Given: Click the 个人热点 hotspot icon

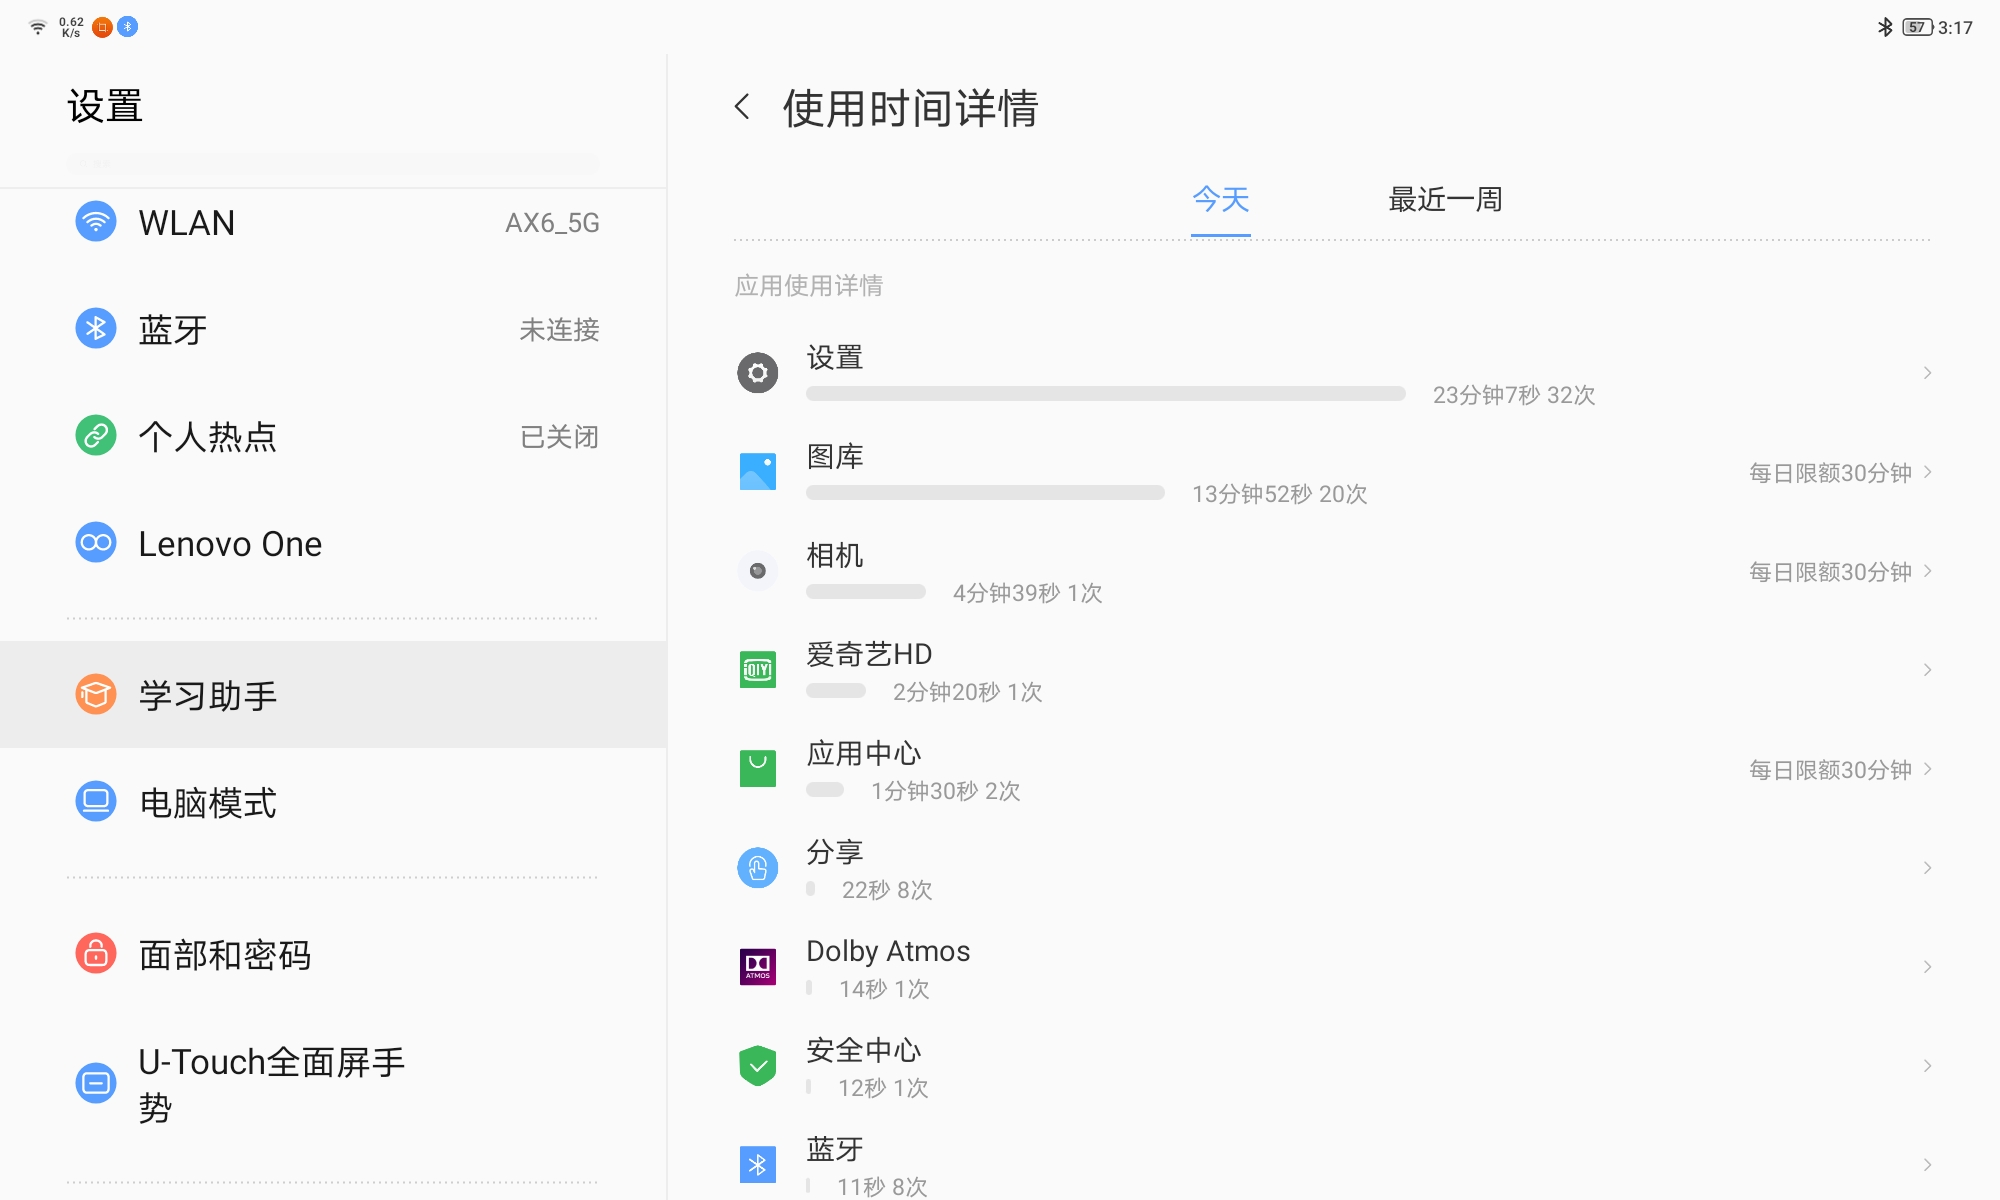Looking at the screenshot, I should 95,436.
